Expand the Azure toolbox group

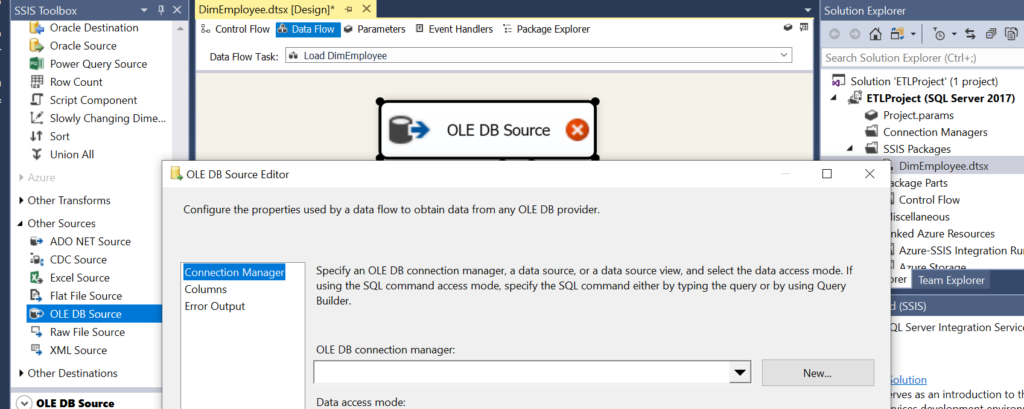(22, 178)
